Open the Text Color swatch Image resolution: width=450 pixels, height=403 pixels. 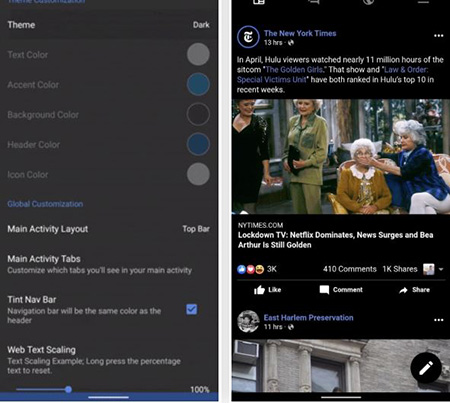pos(198,54)
